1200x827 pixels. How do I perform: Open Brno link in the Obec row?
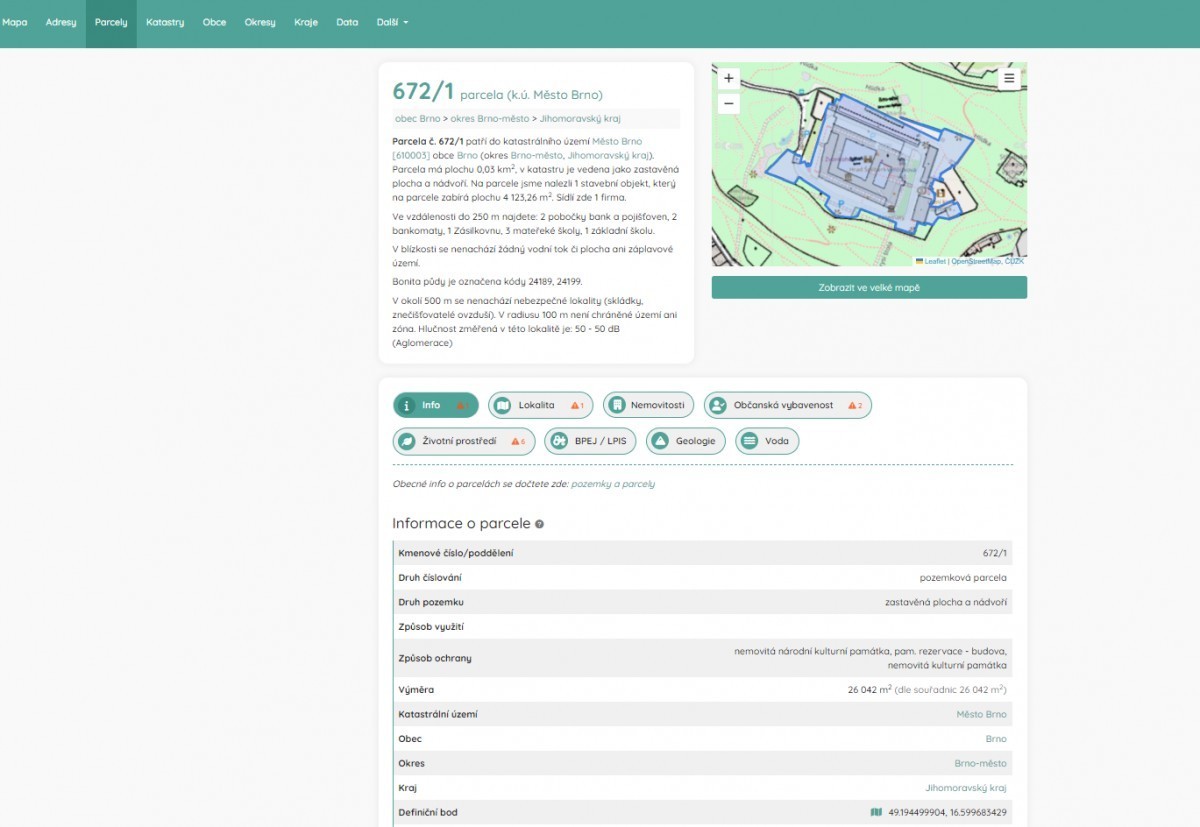(x=996, y=739)
